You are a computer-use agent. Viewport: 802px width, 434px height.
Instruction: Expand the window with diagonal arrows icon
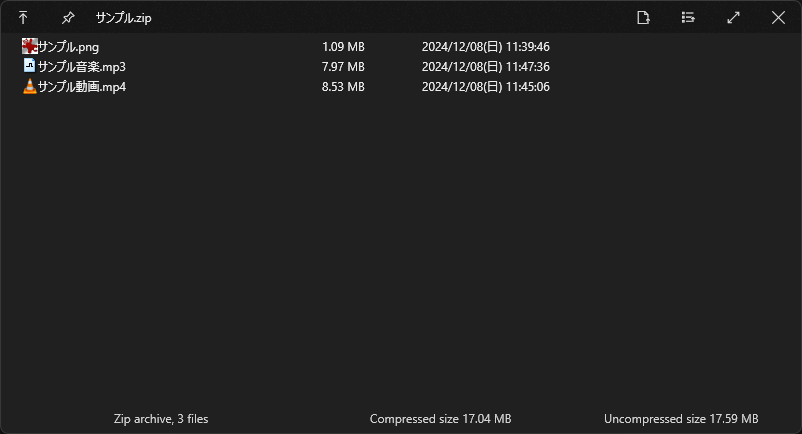tap(733, 18)
